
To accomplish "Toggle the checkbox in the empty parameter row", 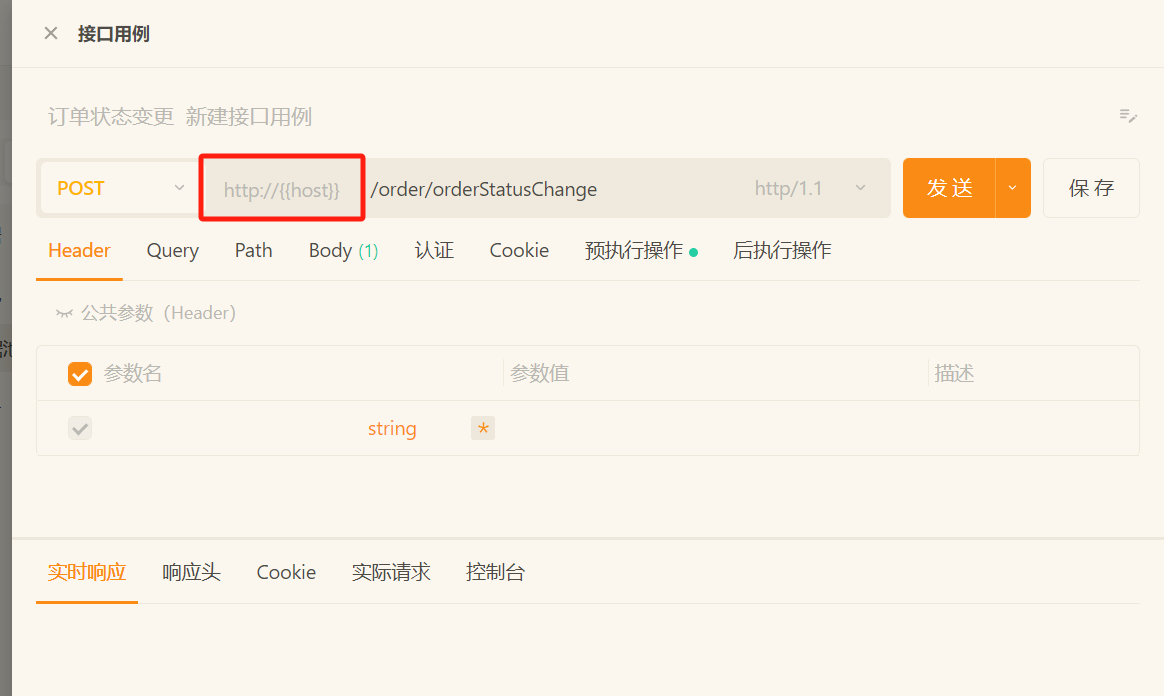I will (x=79, y=428).
